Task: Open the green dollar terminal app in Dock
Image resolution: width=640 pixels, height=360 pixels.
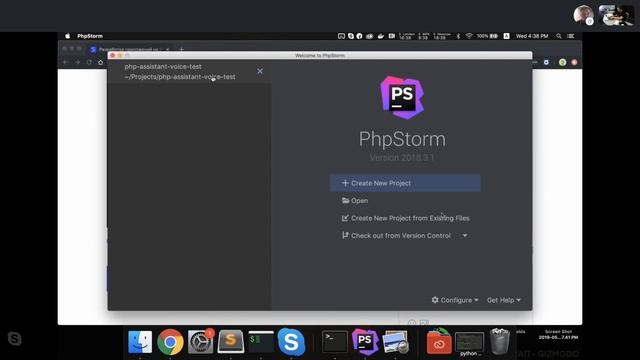Action: [x=261, y=342]
